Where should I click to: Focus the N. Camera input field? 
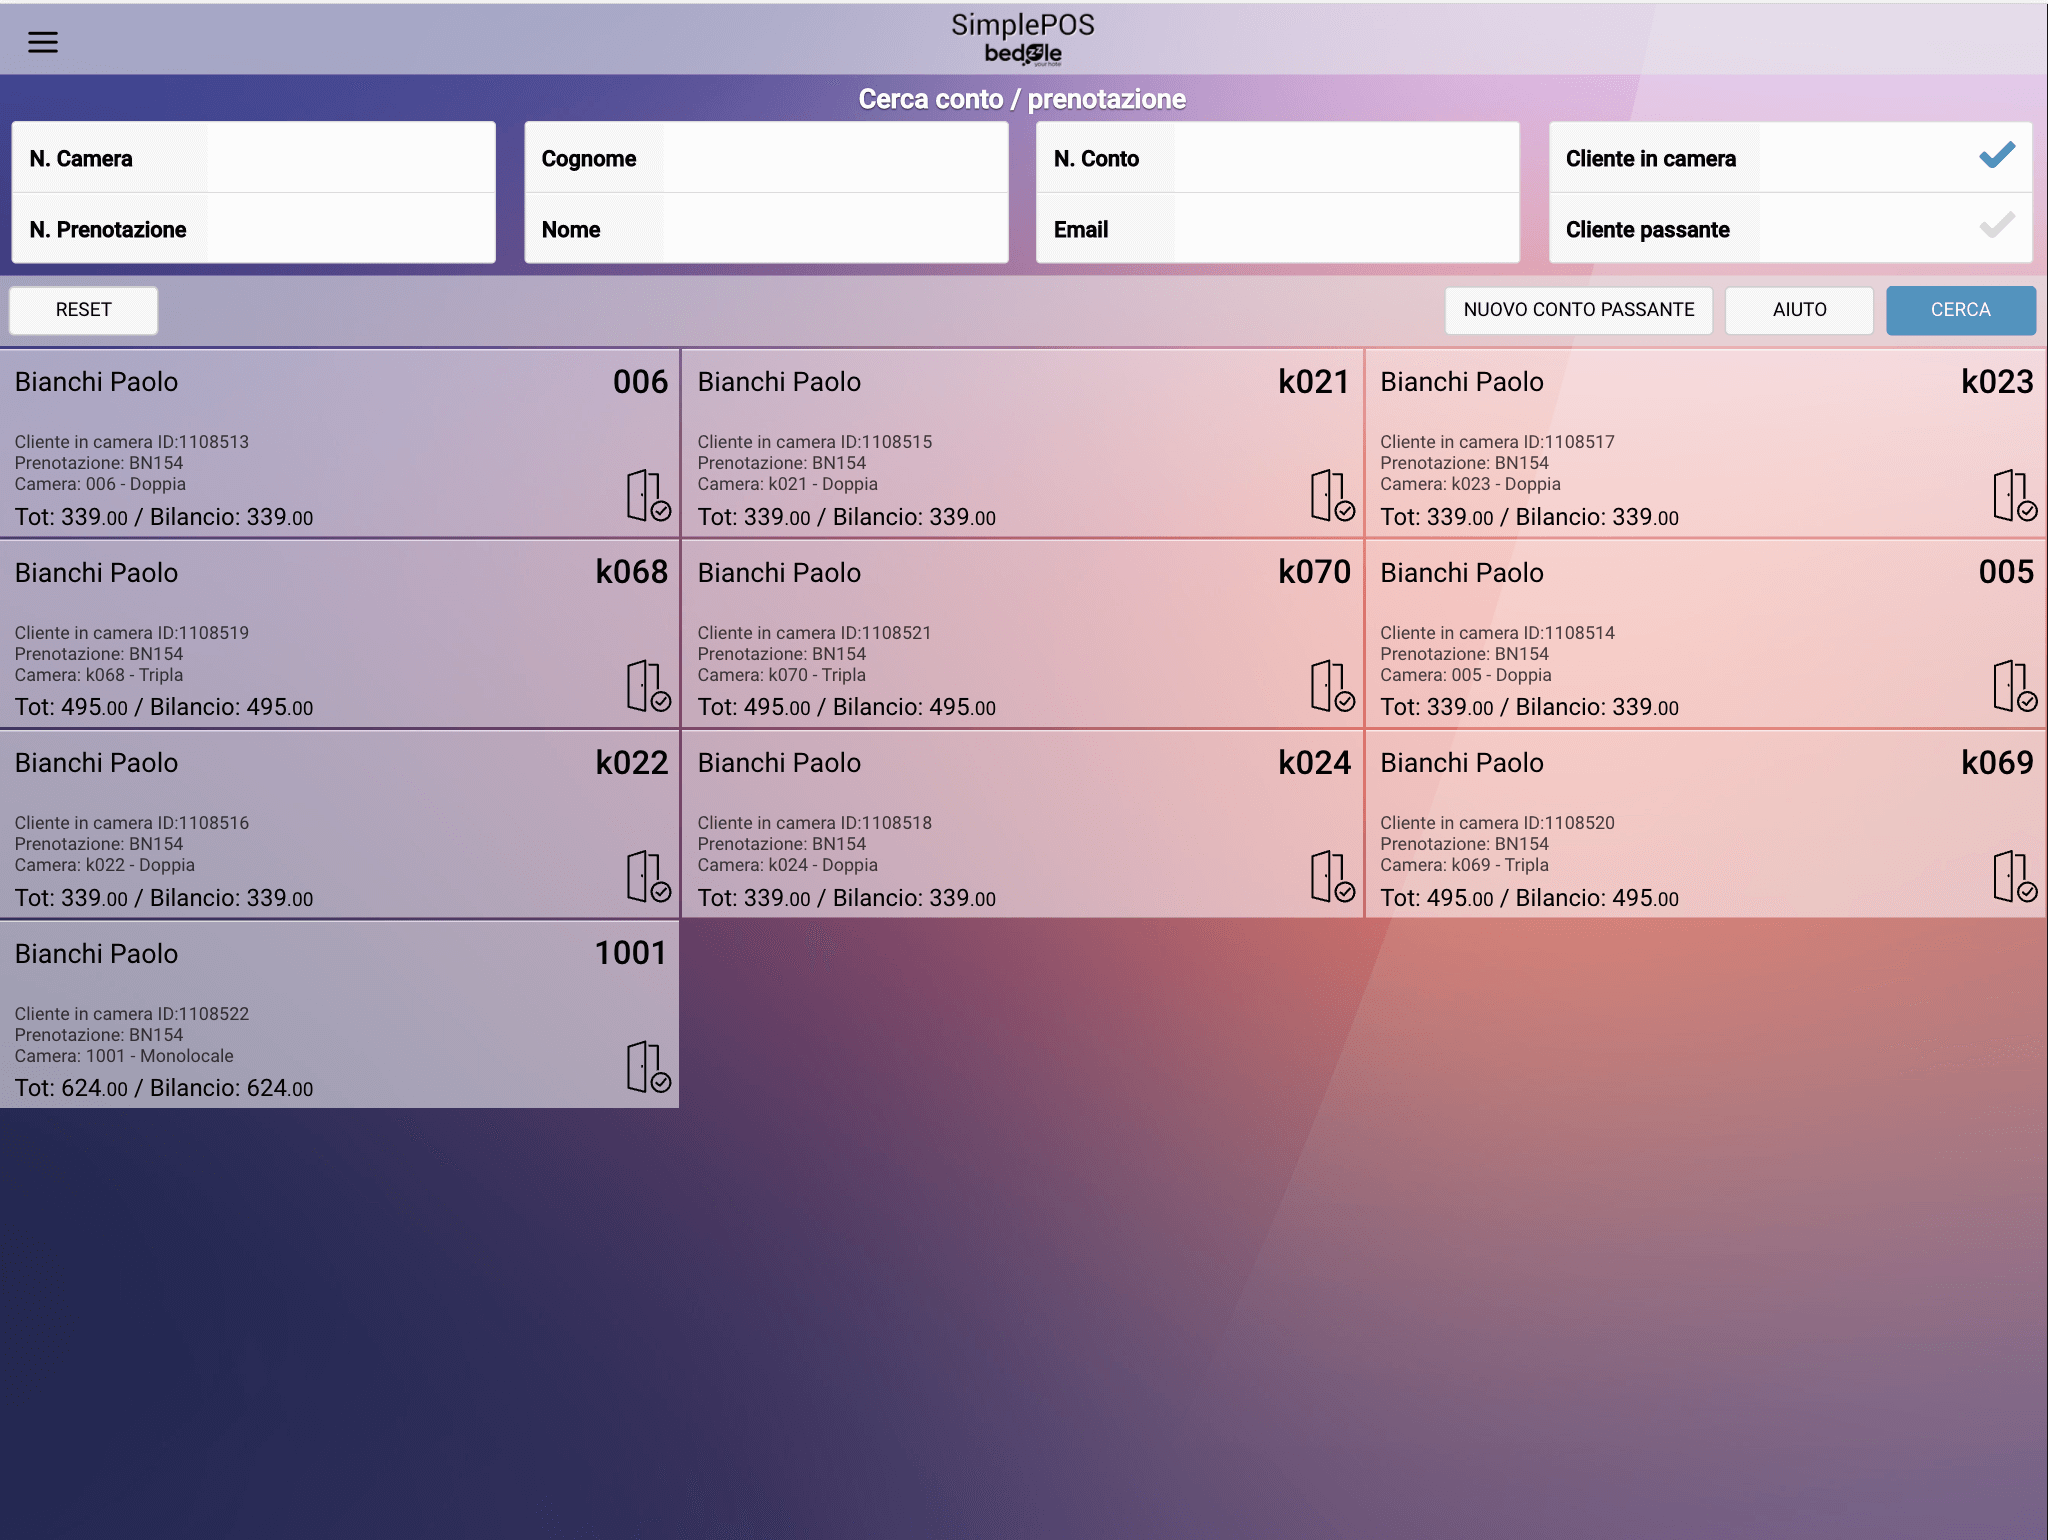coord(350,158)
